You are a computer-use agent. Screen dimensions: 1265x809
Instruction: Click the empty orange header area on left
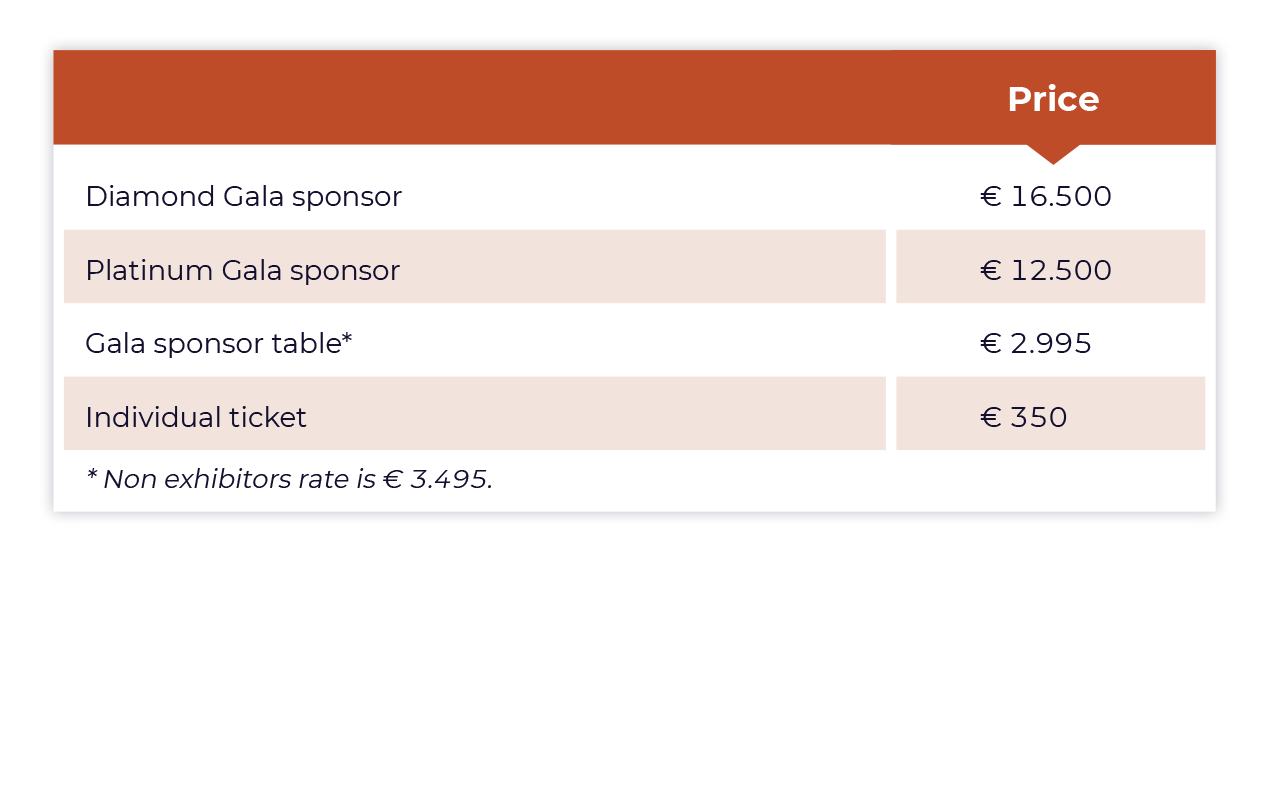(472, 97)
